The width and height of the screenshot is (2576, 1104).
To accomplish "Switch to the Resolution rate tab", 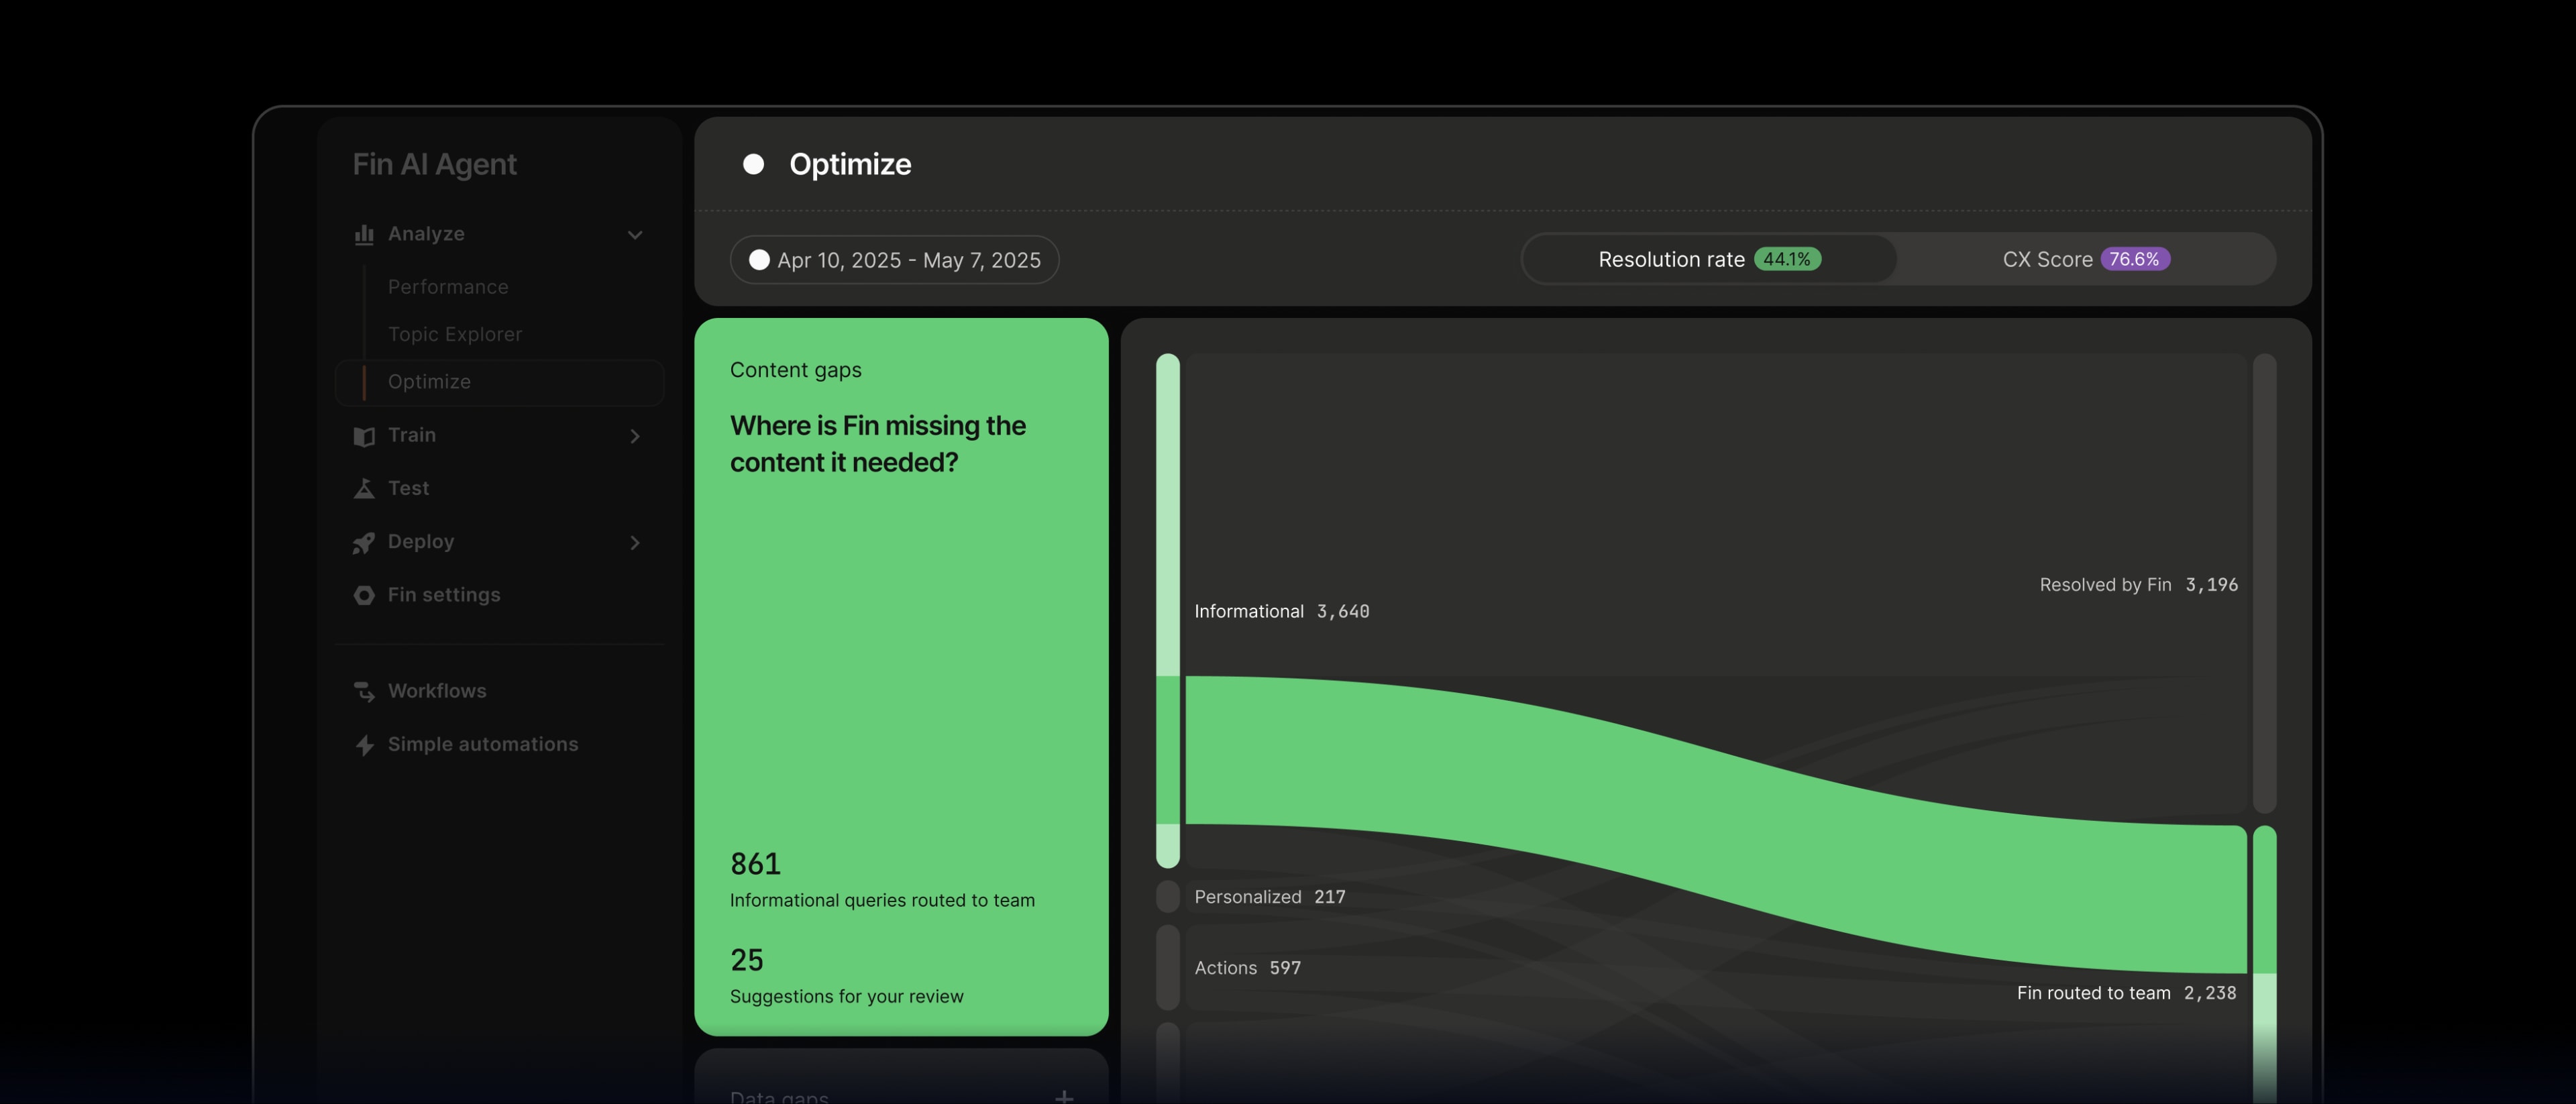I will tap(1709, 259).
